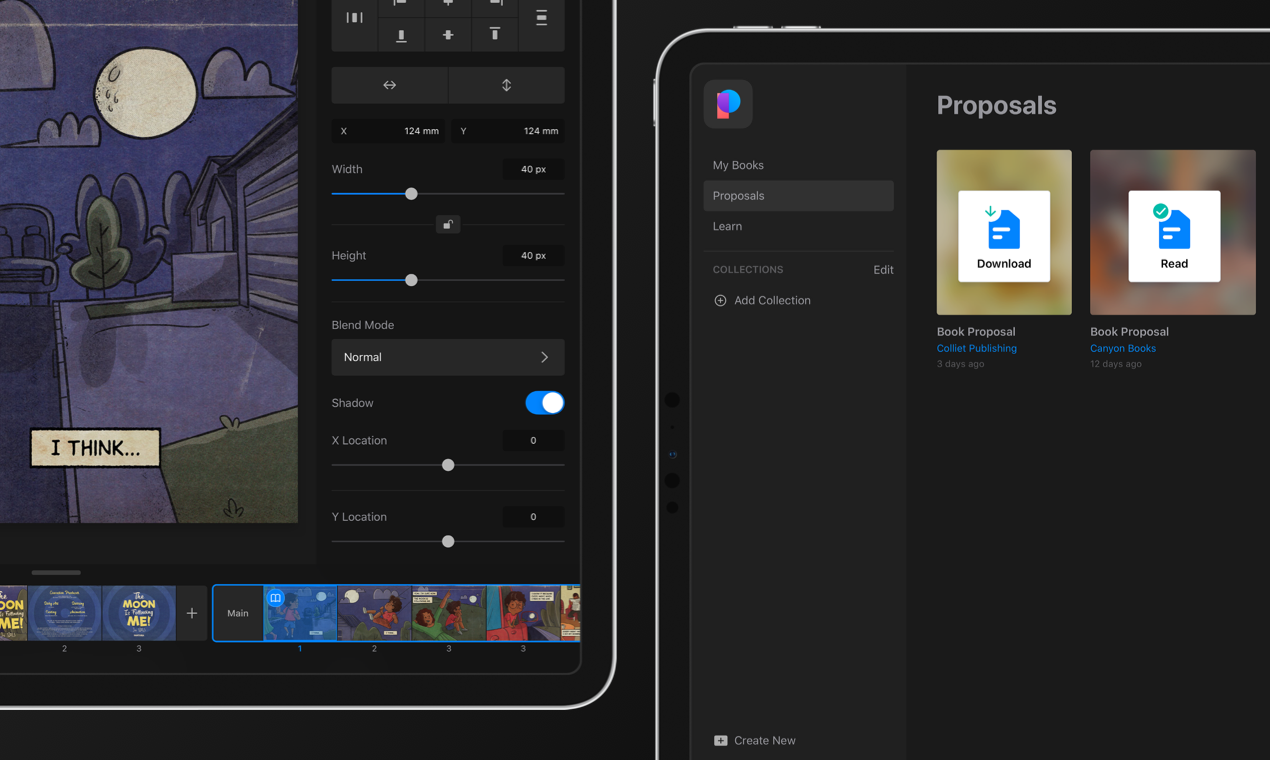The height and width of the screenshot is (760, 1270).
Task: Click the Y Location slider knob
Action: pyautogui.click(x=448, y=541)
